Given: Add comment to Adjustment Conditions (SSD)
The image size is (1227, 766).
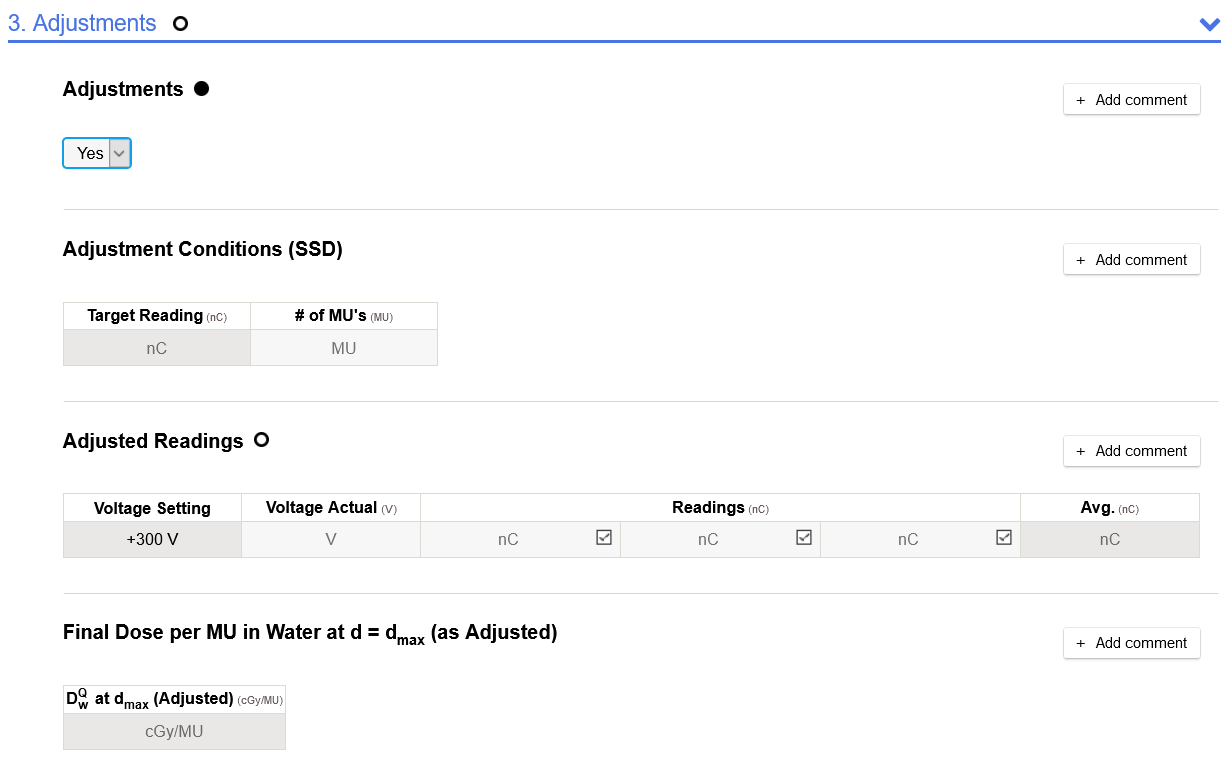Looking at the screenshot, I should coord(1131,260).
